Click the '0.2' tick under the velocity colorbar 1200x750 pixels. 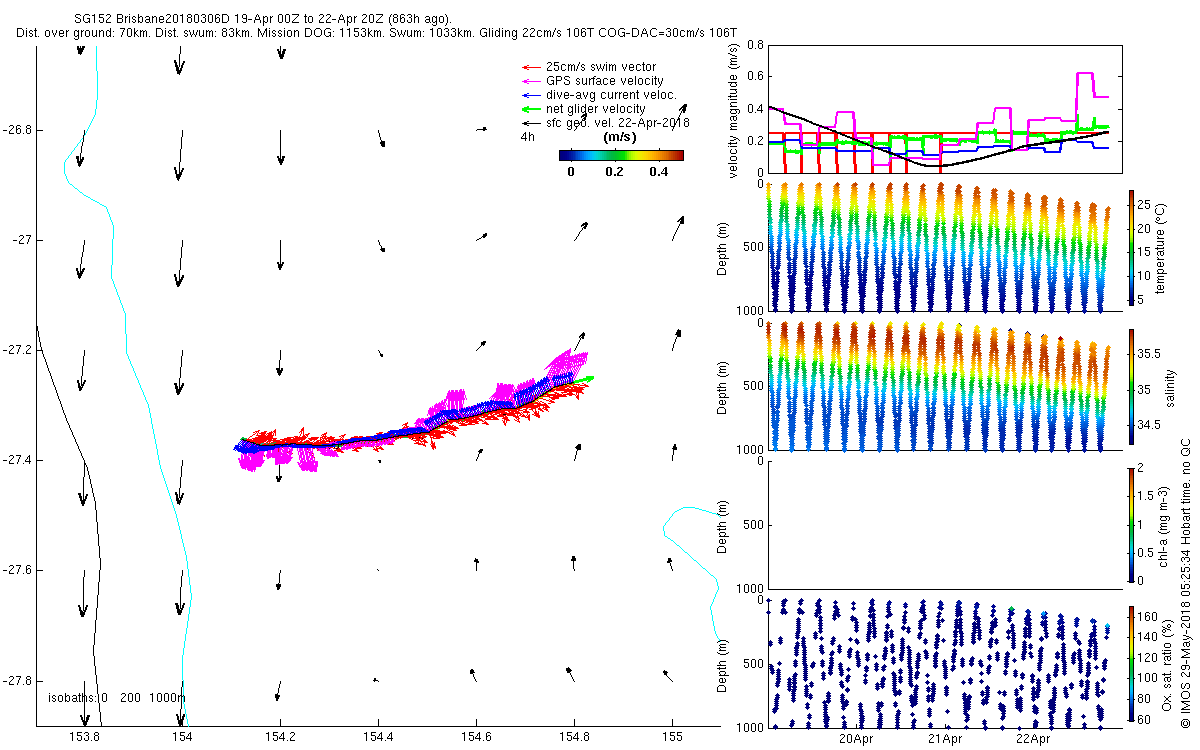pos(614,171)
